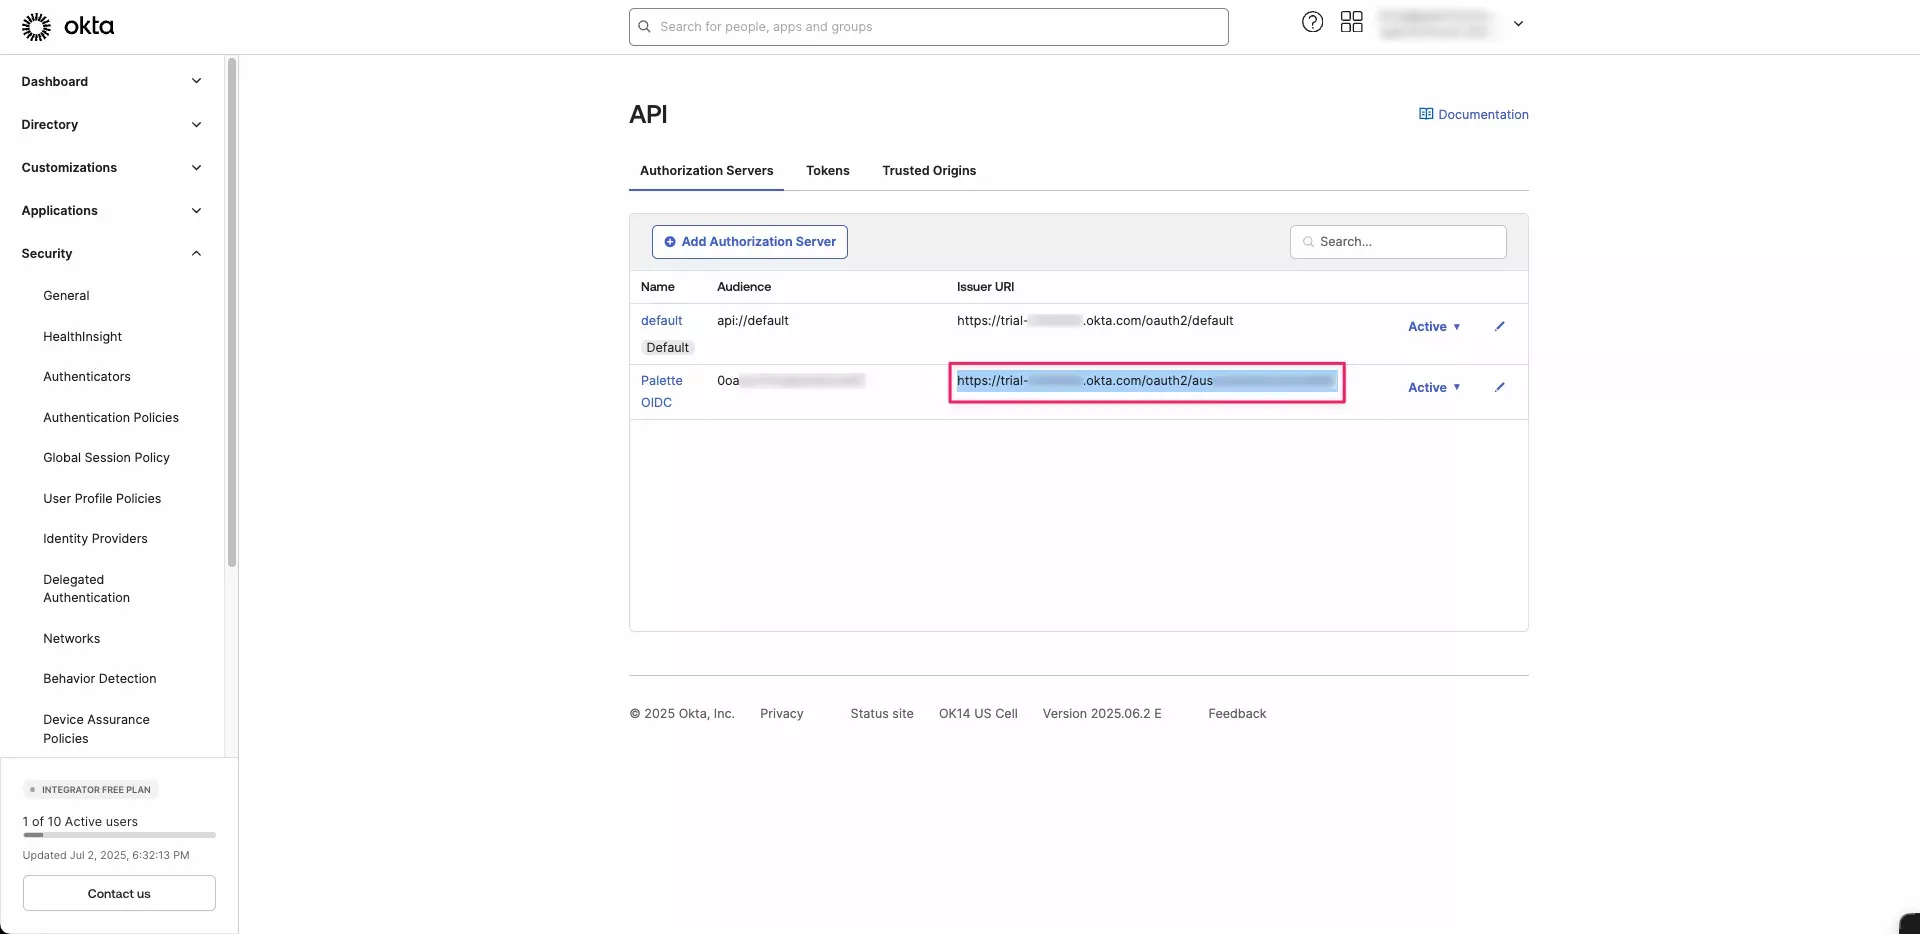Open Active status dropdown for Palette OIDC
1920x934 pixels.
[1434, 387]
